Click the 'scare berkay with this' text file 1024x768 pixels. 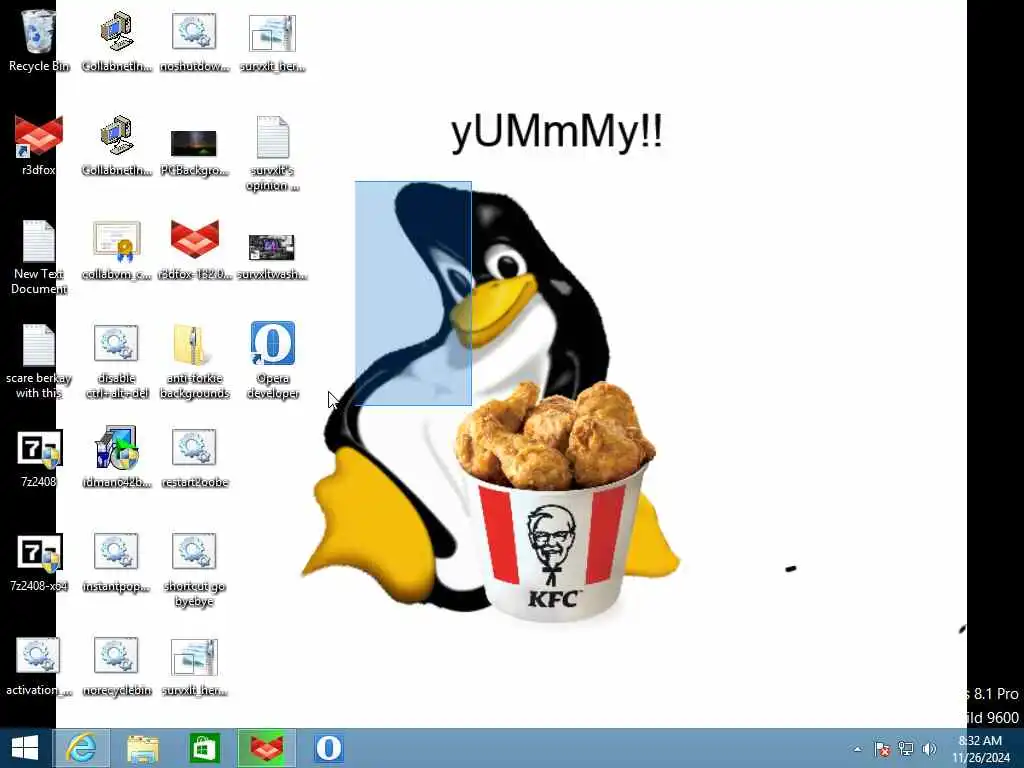39,361
